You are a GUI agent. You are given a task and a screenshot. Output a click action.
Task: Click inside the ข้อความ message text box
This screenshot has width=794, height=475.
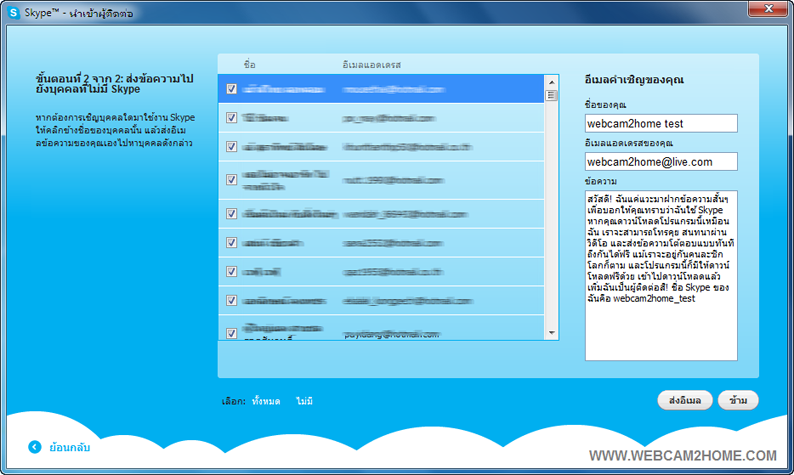(x=661, y=275)
